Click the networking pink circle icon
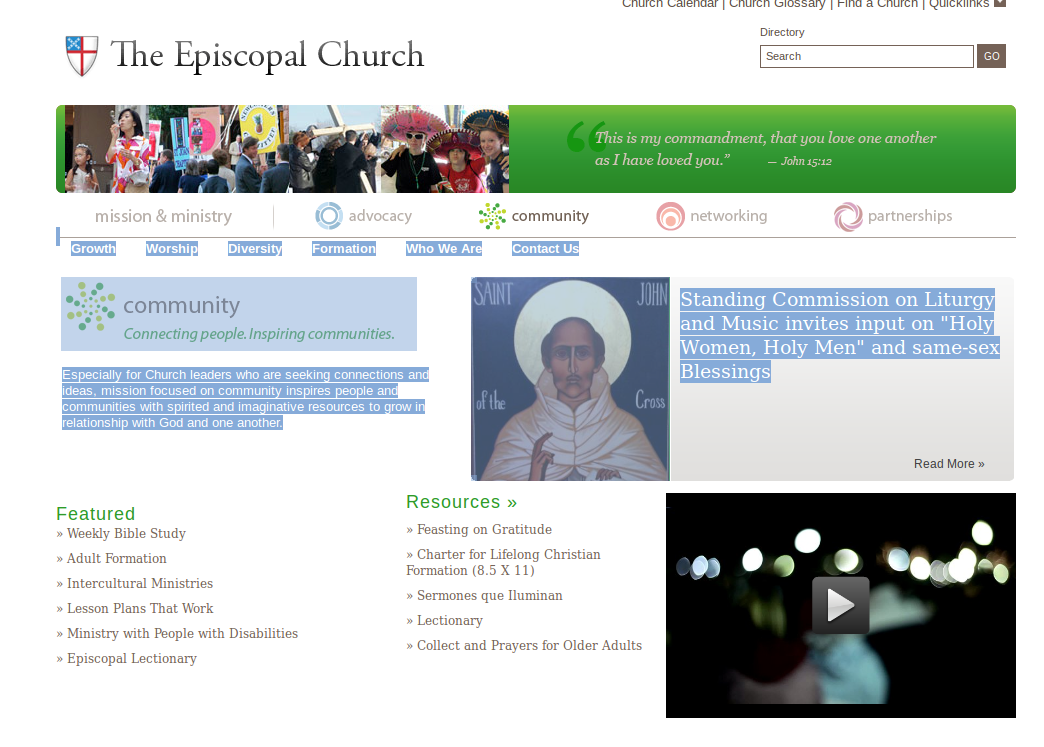 tap(670, 216)
